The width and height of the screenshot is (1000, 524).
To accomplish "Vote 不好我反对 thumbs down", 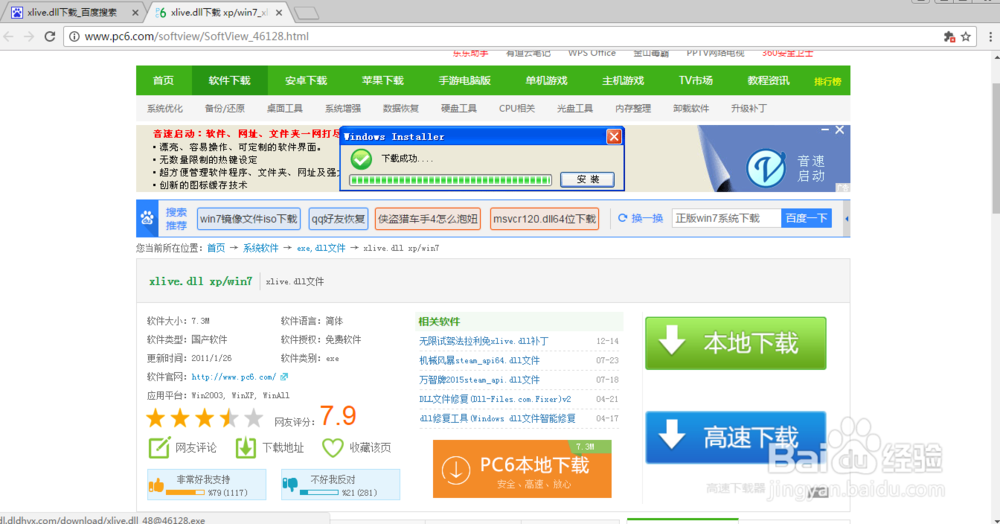I will (x=341, y=484).
